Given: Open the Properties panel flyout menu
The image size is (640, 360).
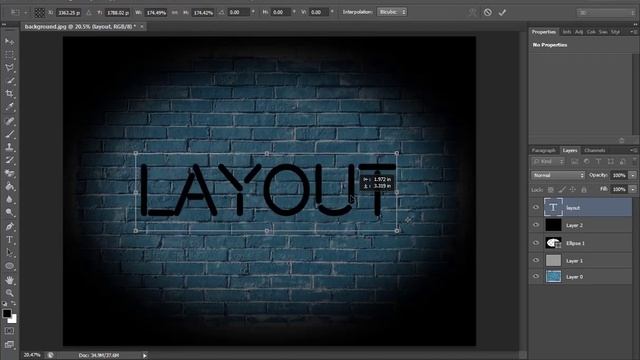Looking at the screenshot, I should pos(633,31).
